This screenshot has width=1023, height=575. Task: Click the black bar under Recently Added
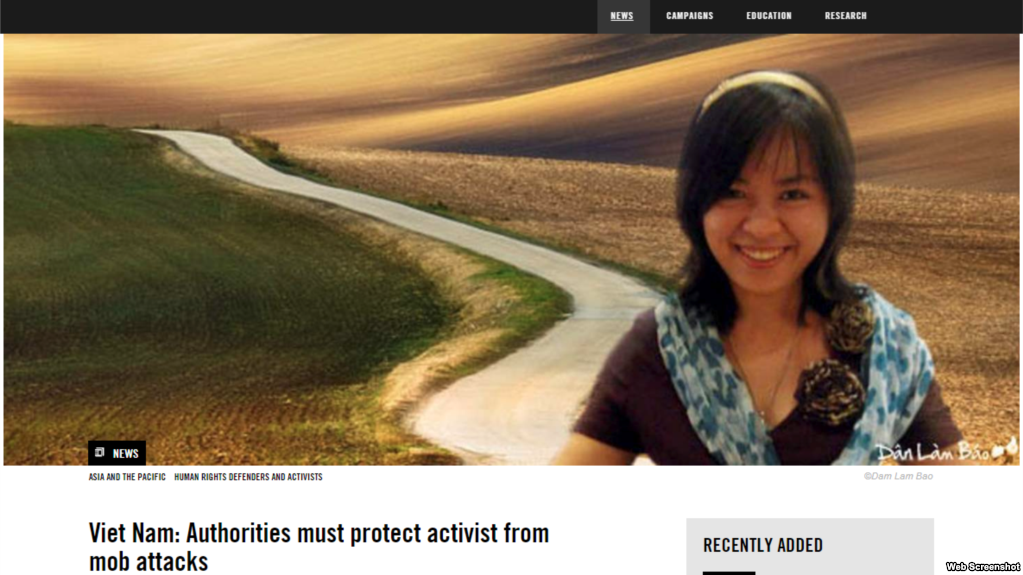point(729,573)
